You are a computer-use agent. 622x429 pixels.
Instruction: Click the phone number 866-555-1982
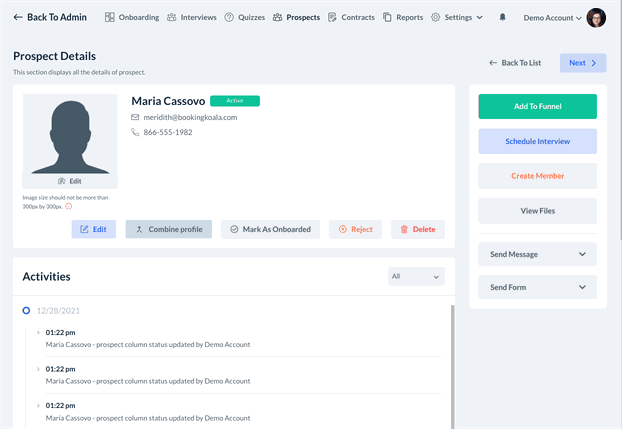click(x=168, y=132)
